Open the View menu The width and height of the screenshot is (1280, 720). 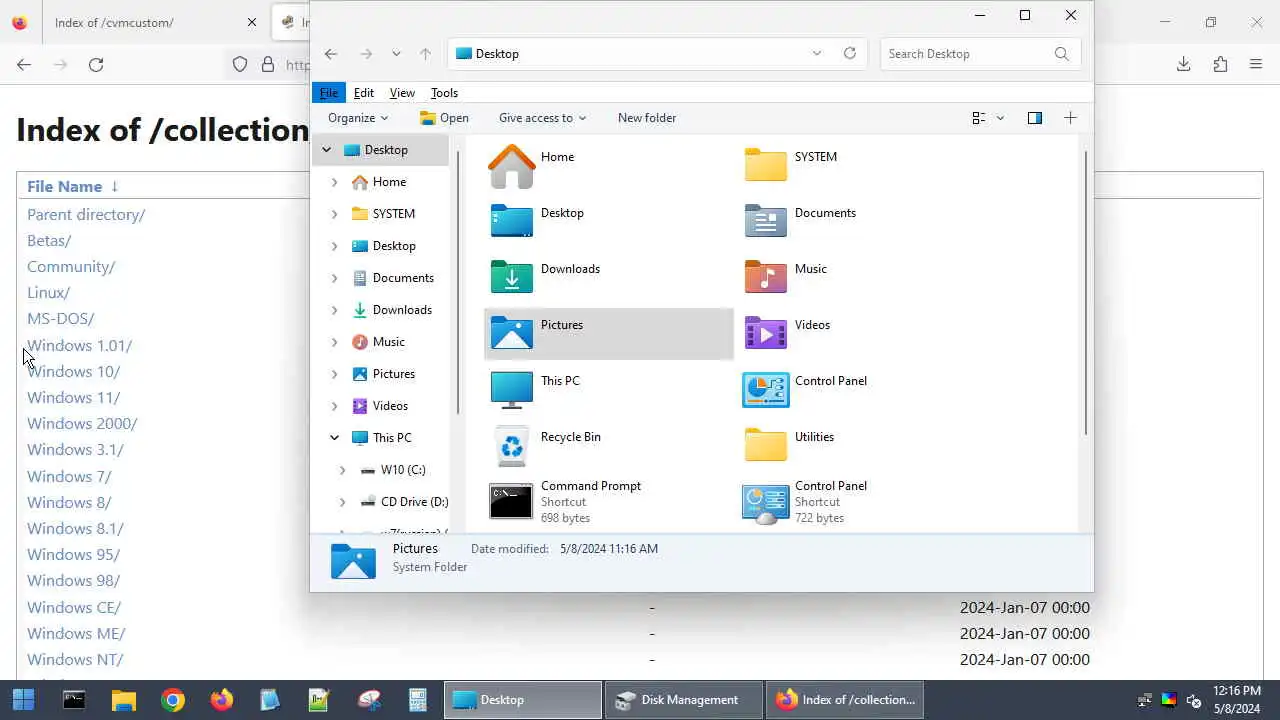402,93
